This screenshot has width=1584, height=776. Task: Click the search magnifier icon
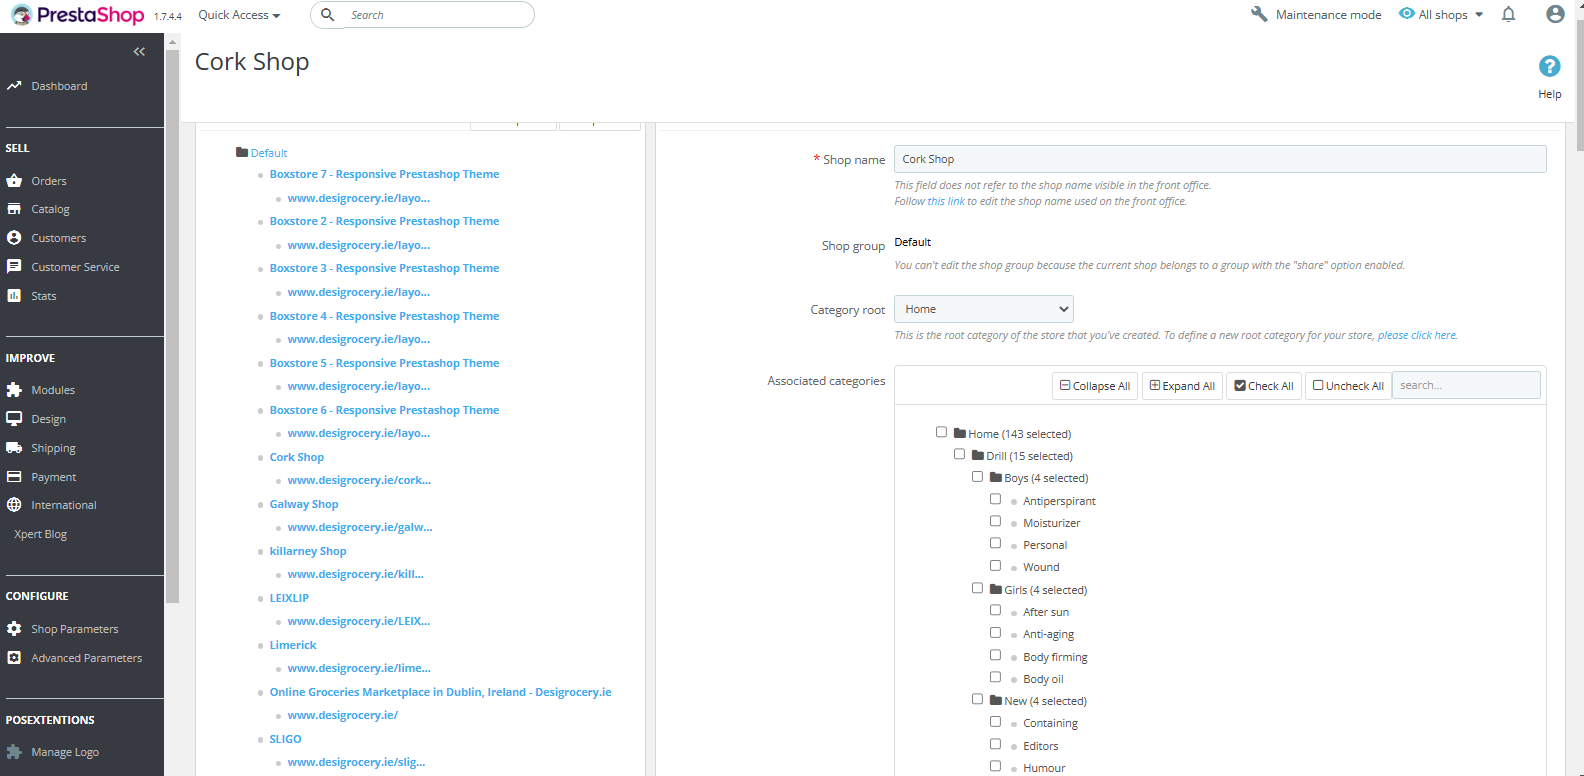click(x=327, y=15)
